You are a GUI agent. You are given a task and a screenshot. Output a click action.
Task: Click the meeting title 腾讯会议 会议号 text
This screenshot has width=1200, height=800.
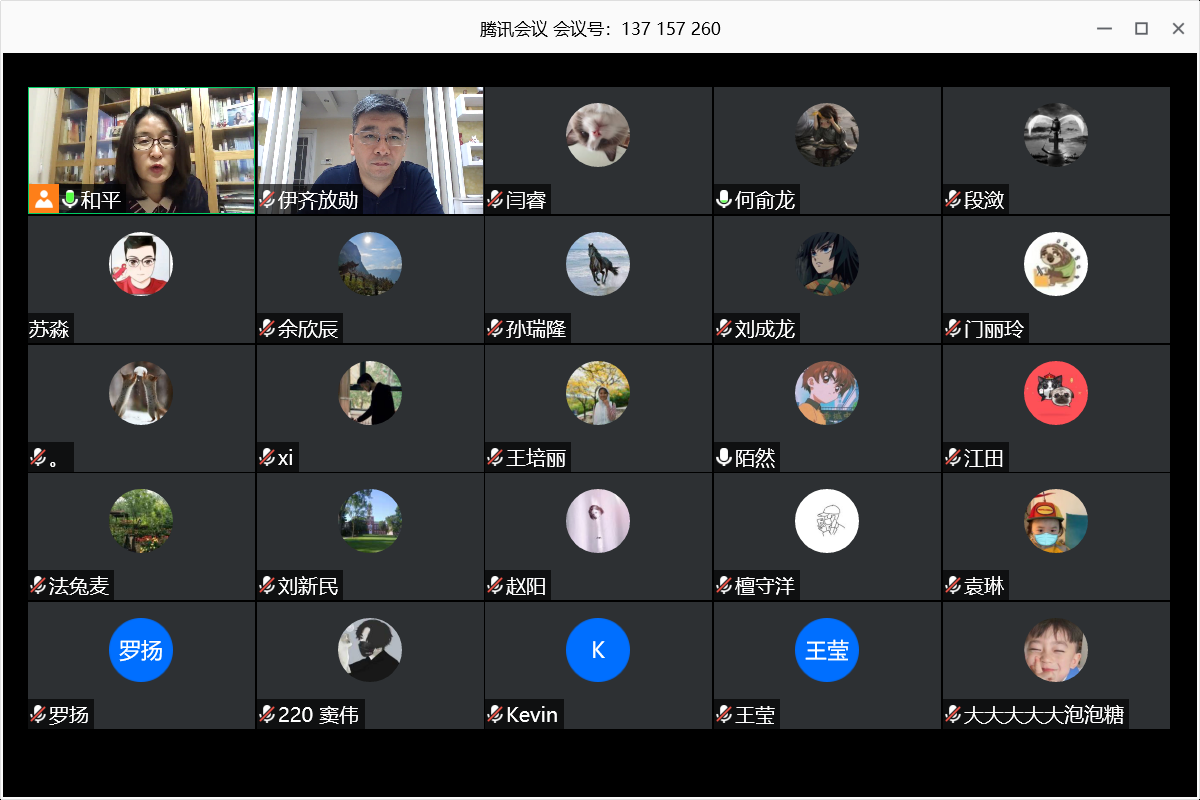click(x=600, y=29)
